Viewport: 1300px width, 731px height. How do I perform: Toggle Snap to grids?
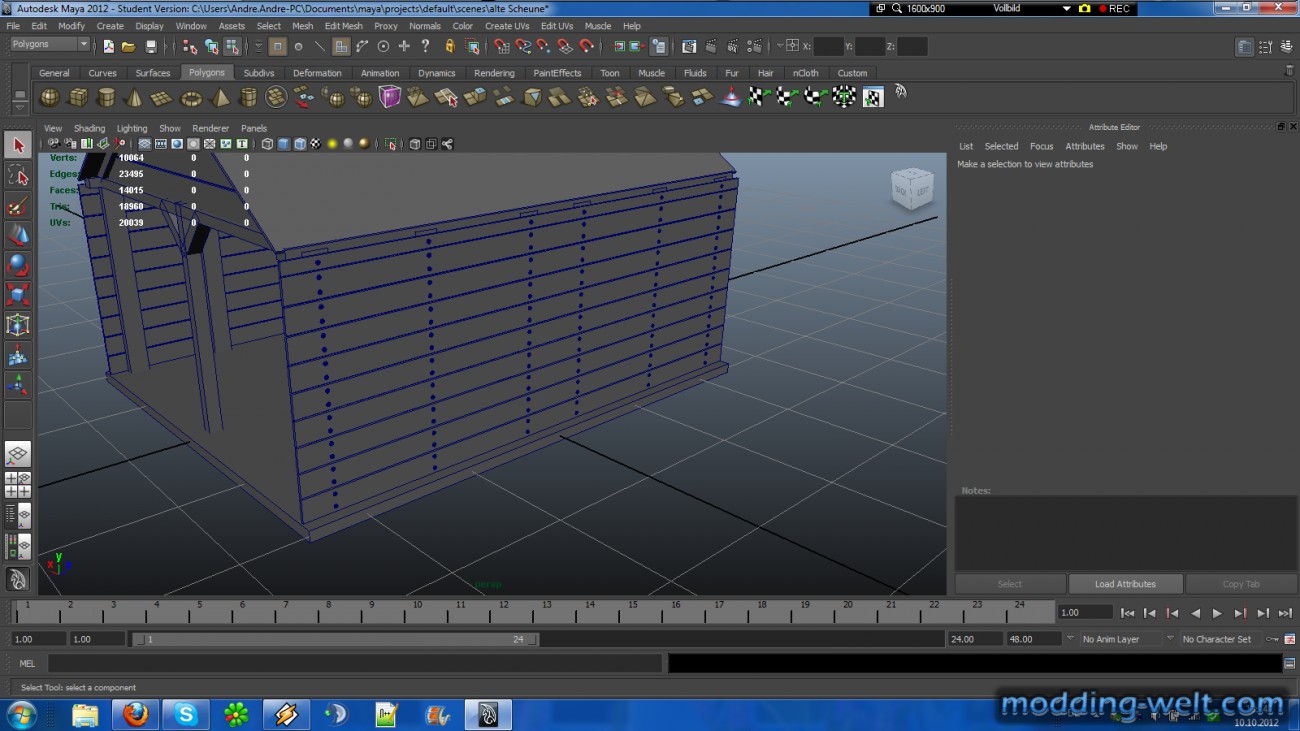tap(502, 46)
